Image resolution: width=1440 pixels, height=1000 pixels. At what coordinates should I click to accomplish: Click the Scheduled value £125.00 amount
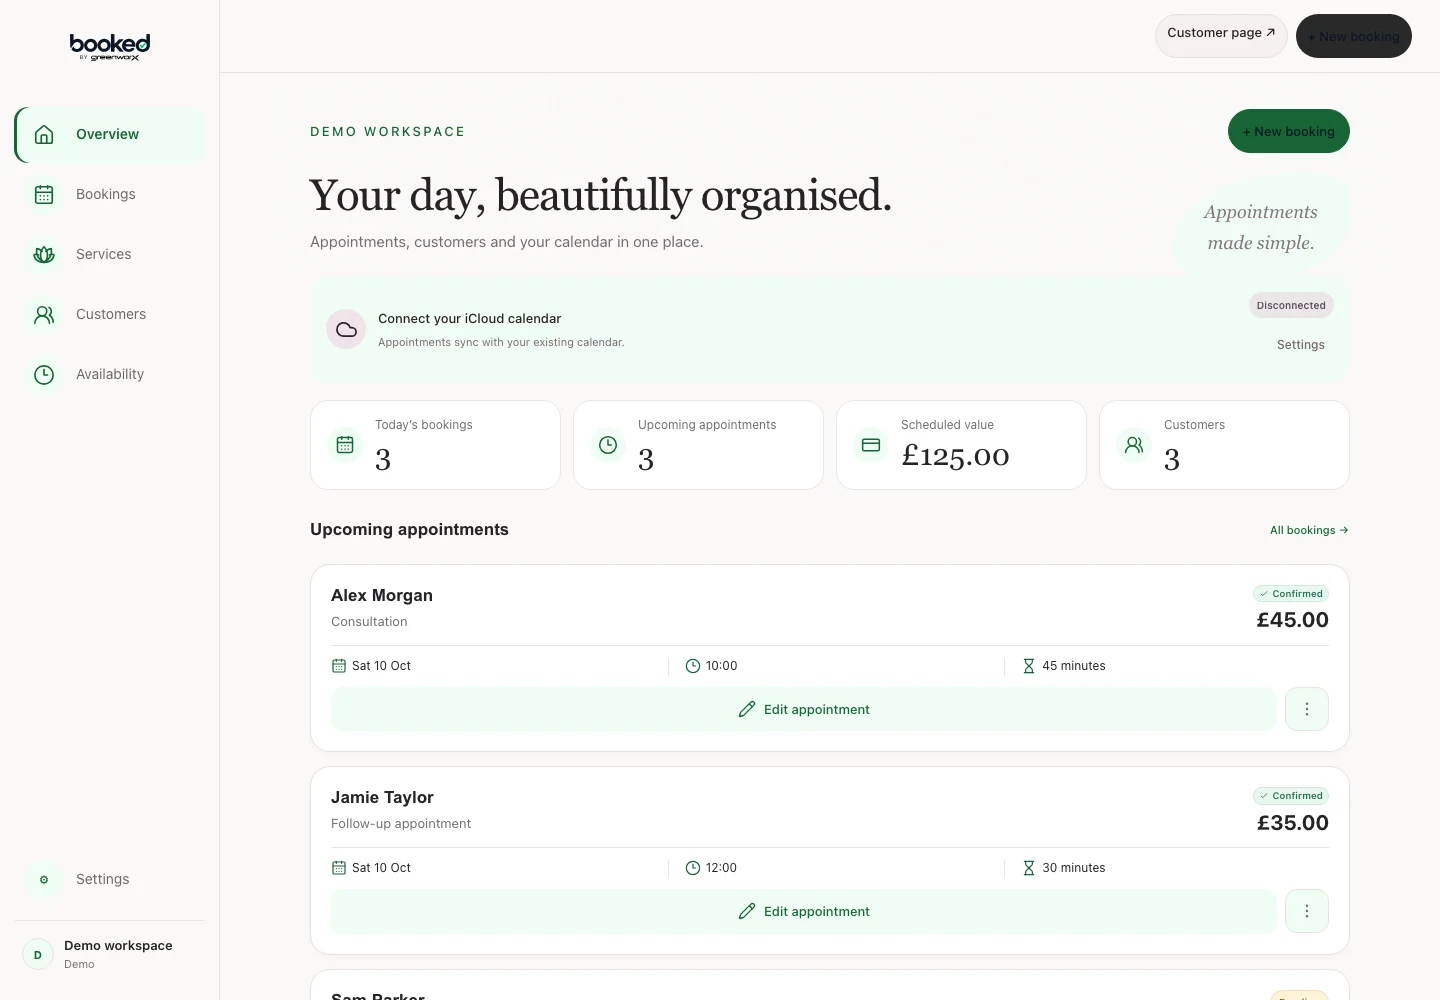(x=955, y=457)
